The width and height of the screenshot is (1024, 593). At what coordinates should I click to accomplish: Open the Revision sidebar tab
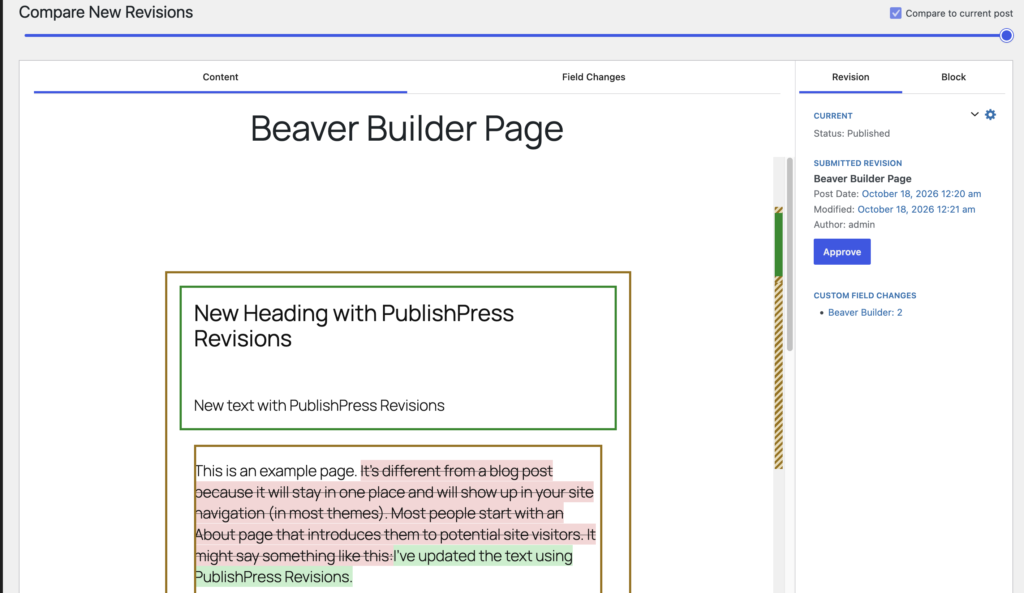(x=850, y=77)
